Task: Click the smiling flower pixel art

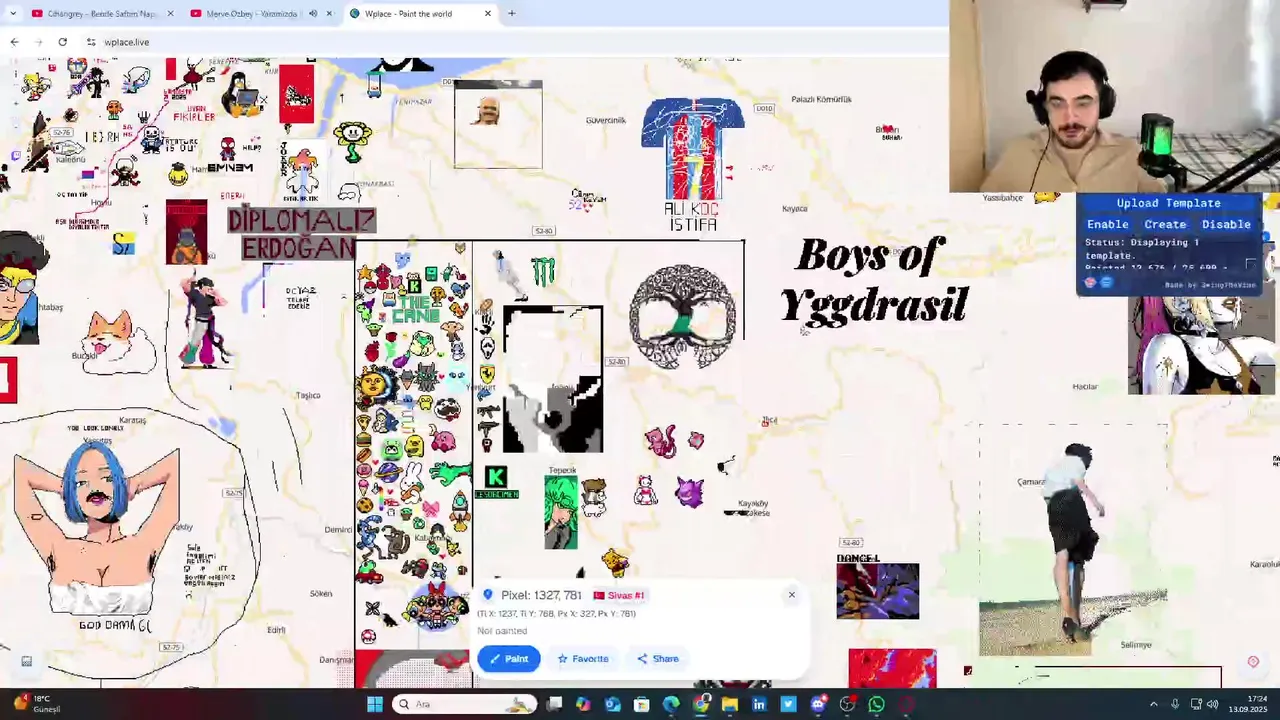Action: pos(352,141)
